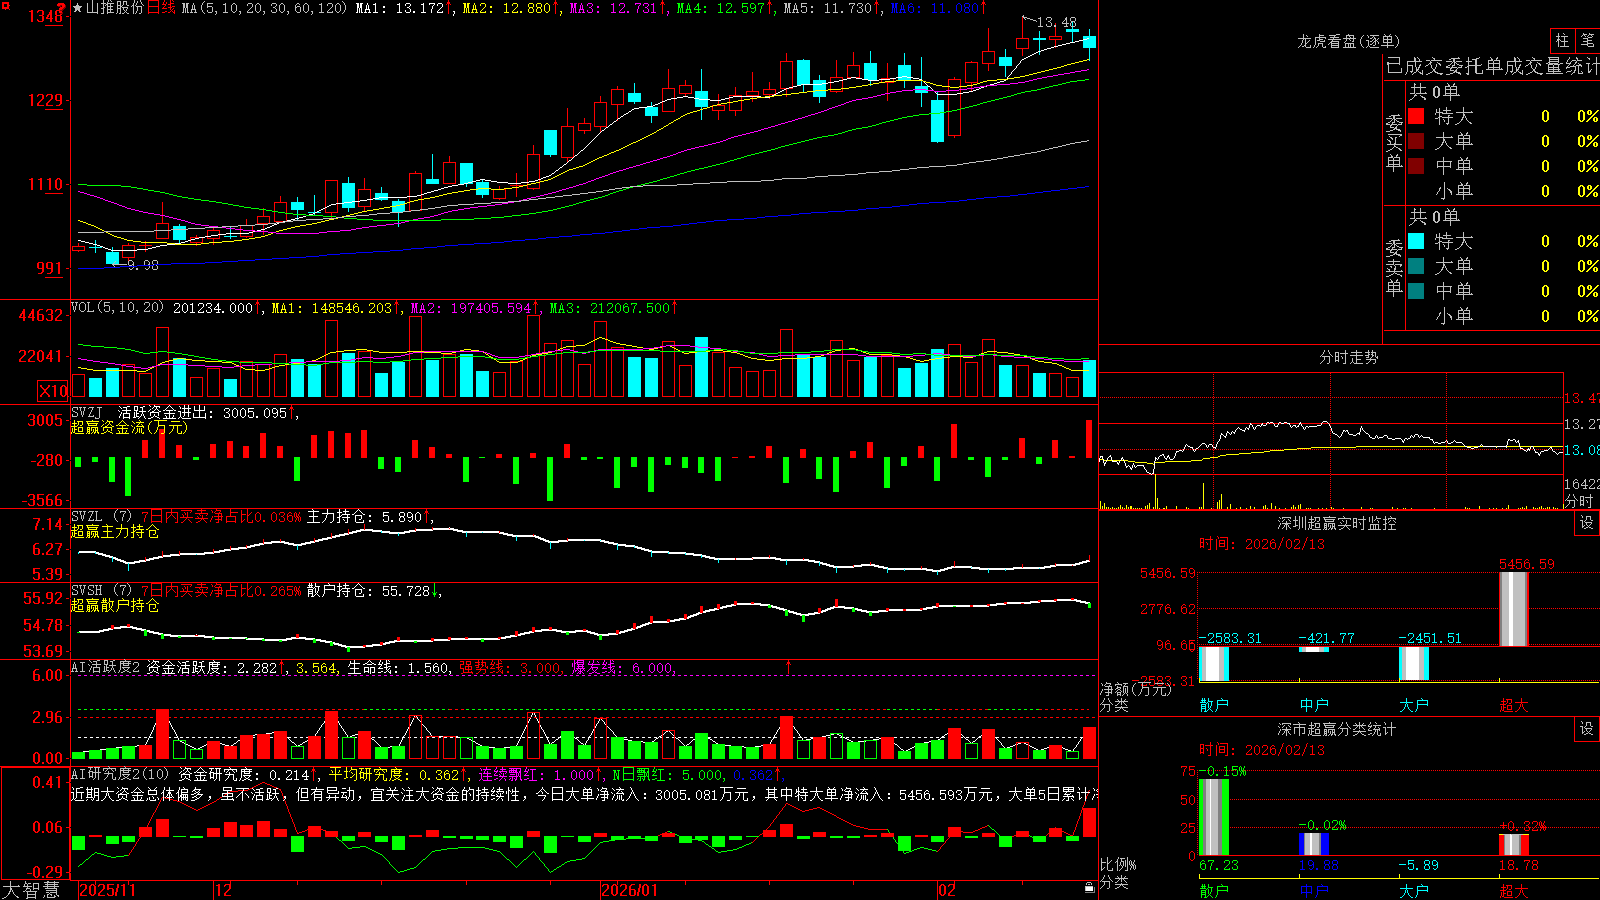Click the 深圳超赢实时监控 panel title
Screen dimensions: 1600x900
click(x=1336, y=523)
